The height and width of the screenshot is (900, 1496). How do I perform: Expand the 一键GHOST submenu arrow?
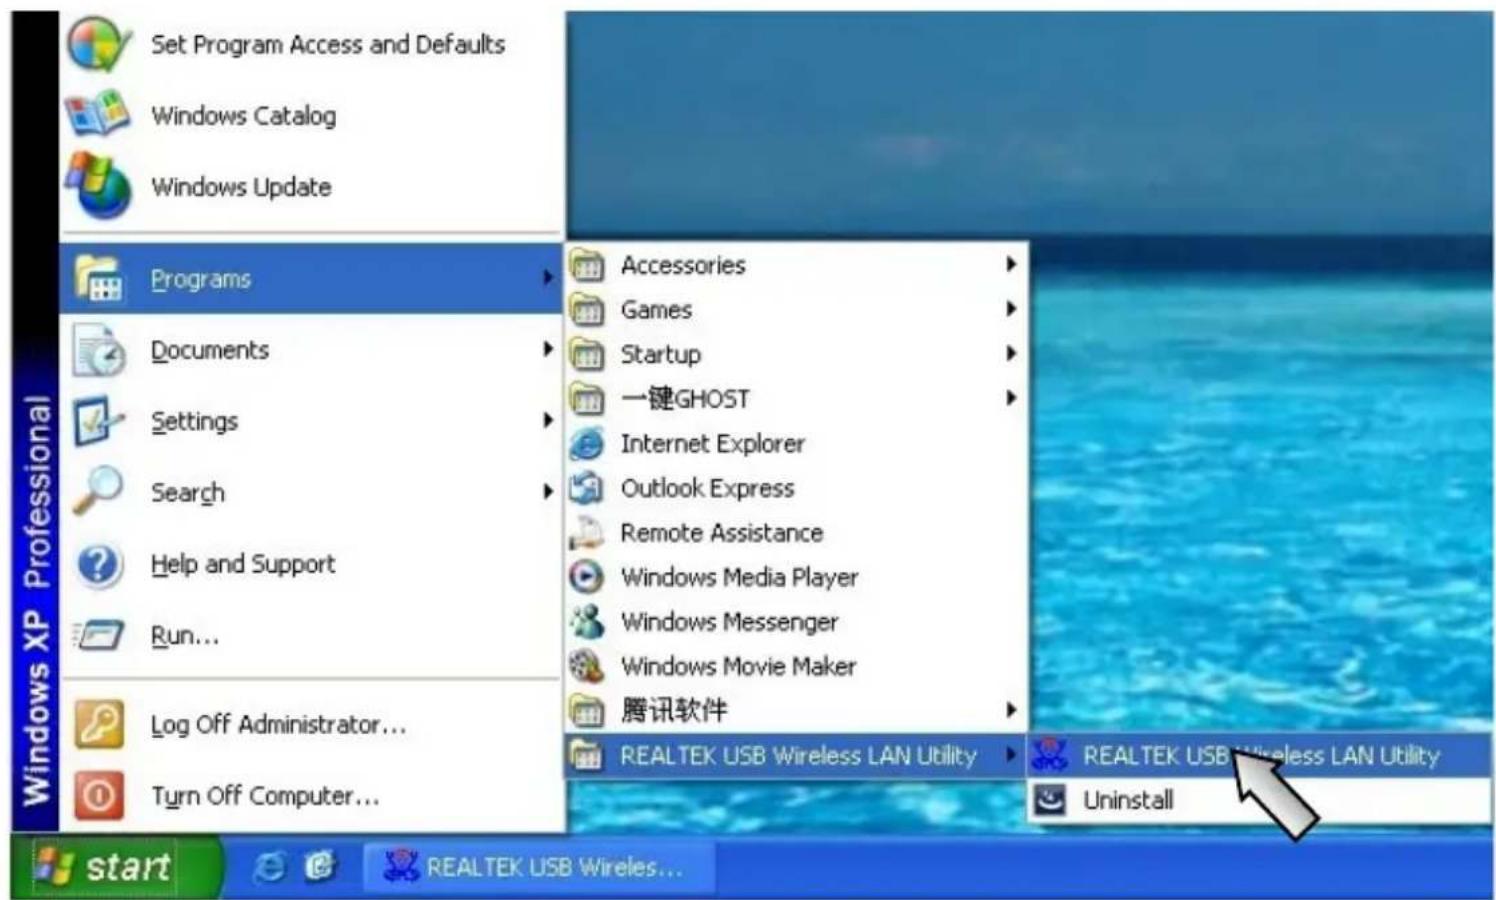(x=1011, y=398)
